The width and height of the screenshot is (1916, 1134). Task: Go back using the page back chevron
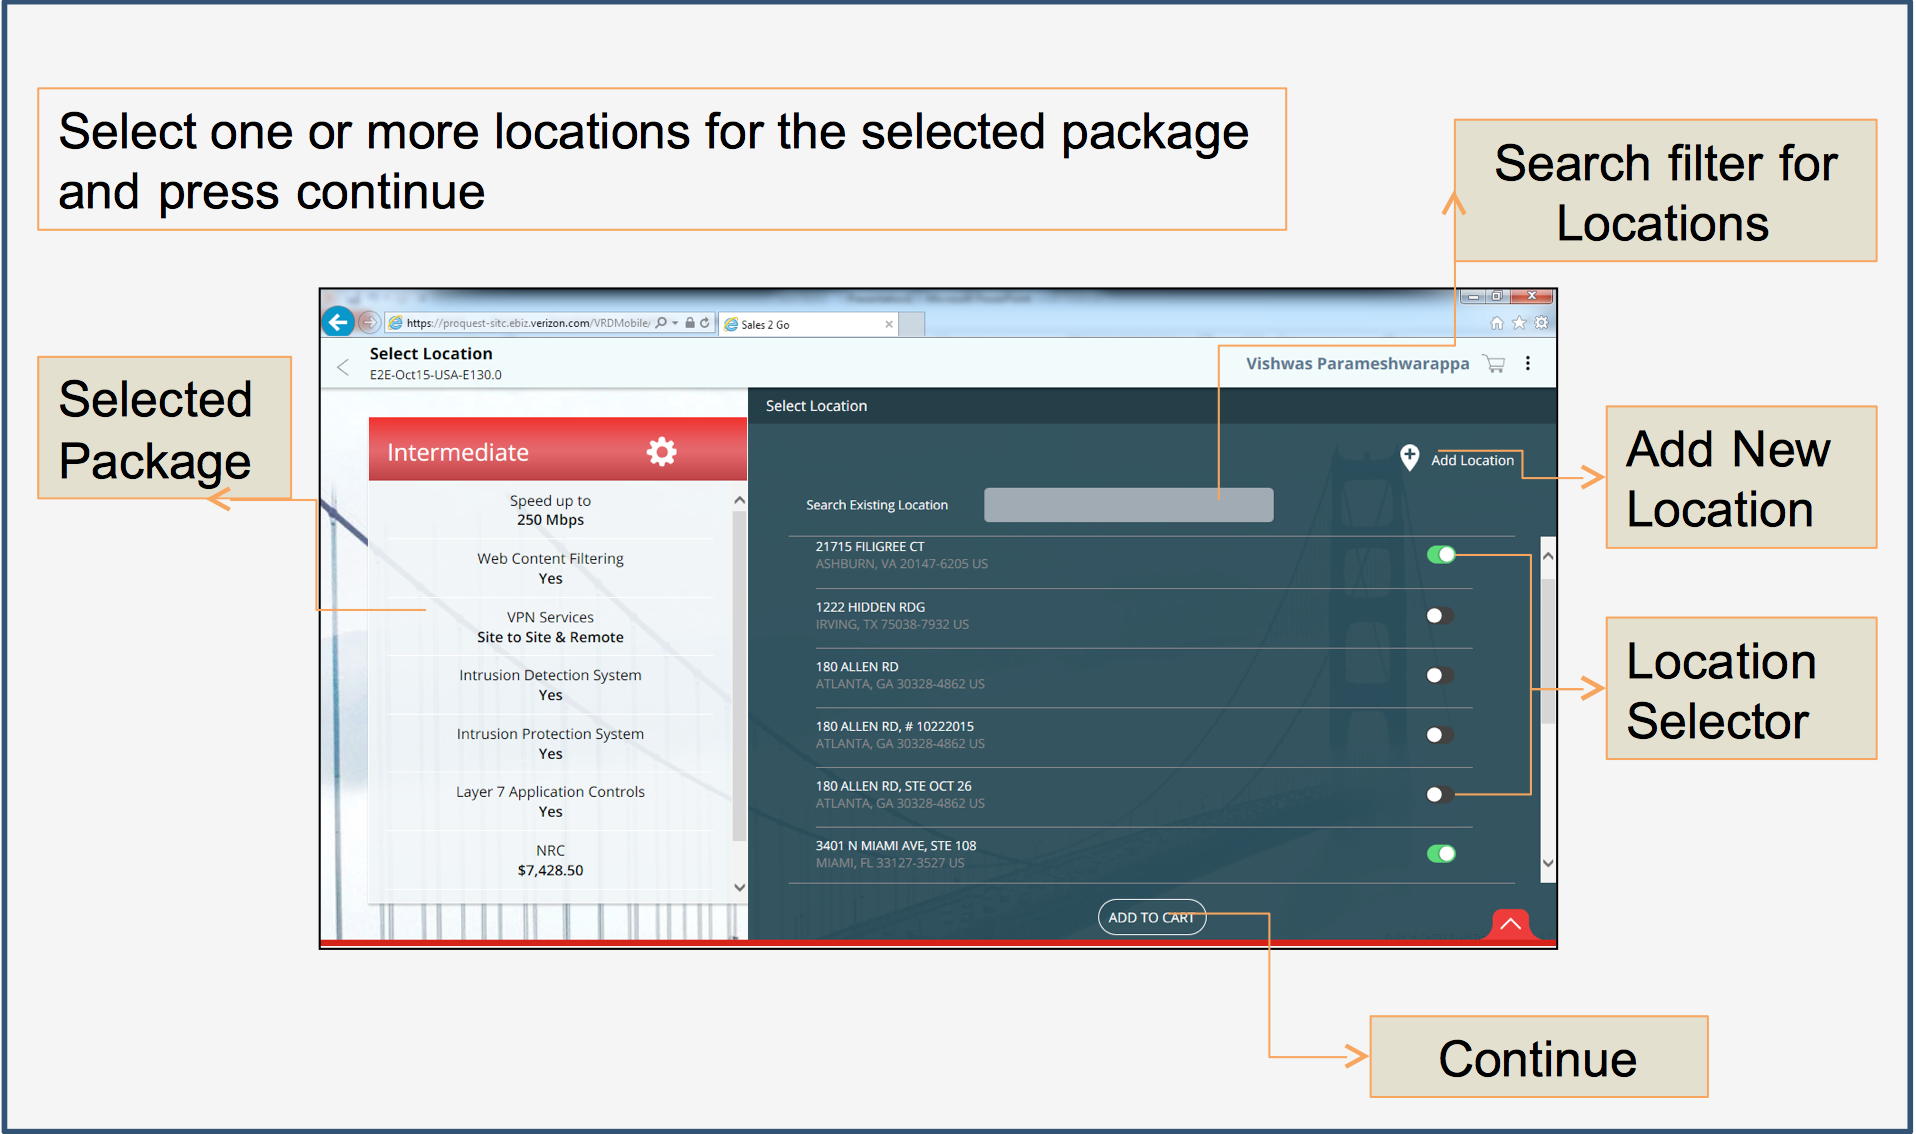click(343, 367)
